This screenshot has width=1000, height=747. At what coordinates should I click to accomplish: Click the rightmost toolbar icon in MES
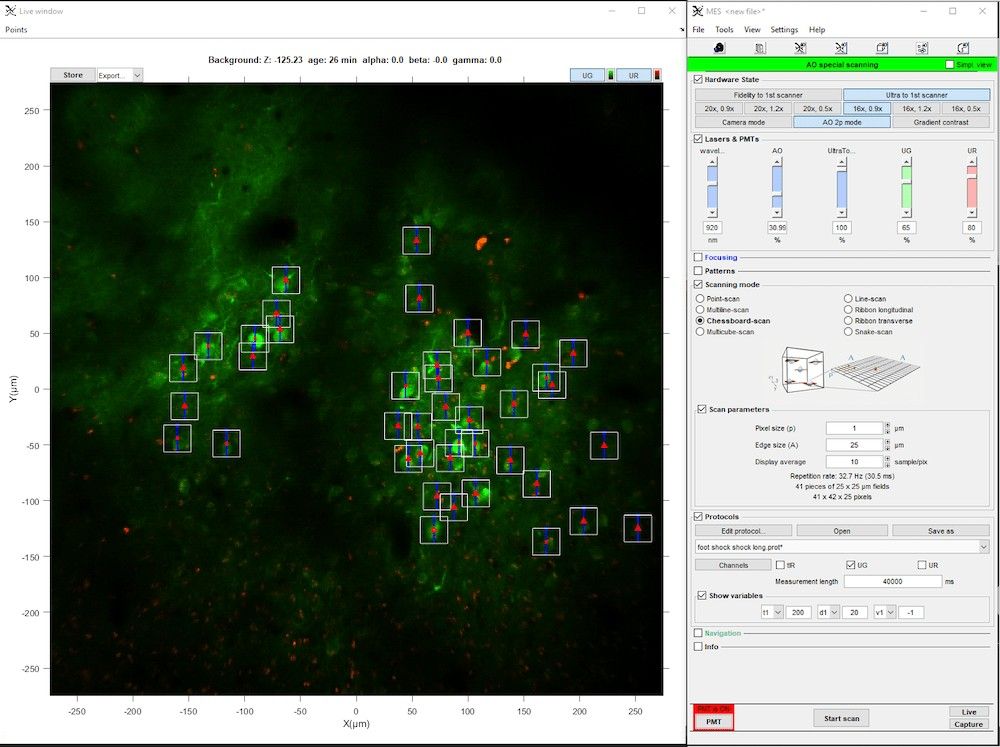pos(963,47)
